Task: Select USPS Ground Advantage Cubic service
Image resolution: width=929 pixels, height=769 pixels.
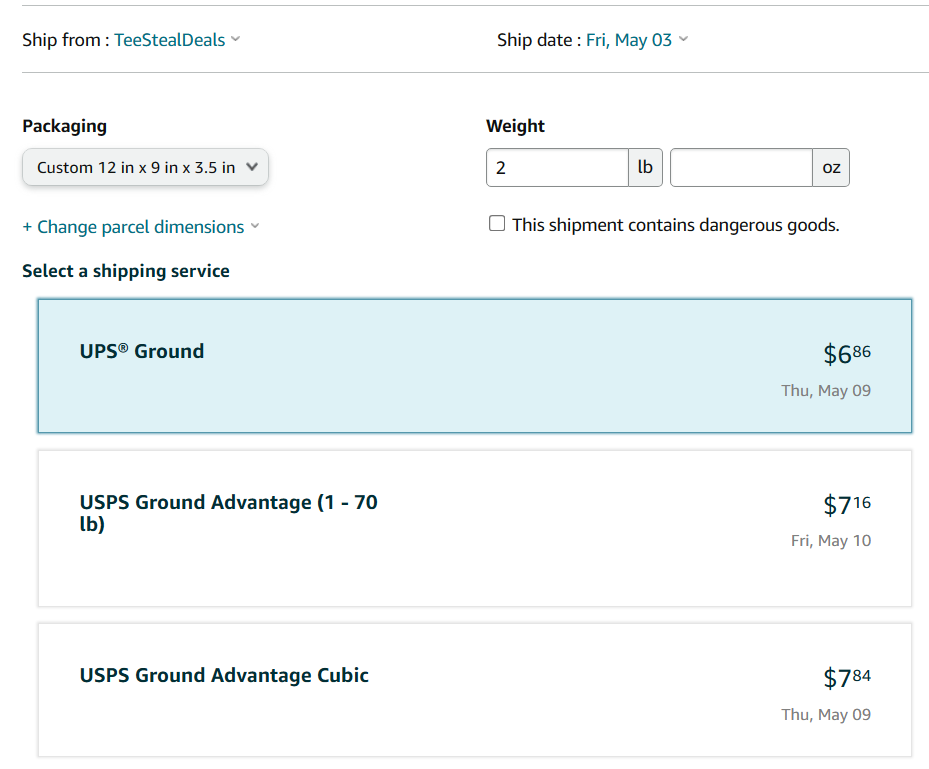Action: point(475,690)
